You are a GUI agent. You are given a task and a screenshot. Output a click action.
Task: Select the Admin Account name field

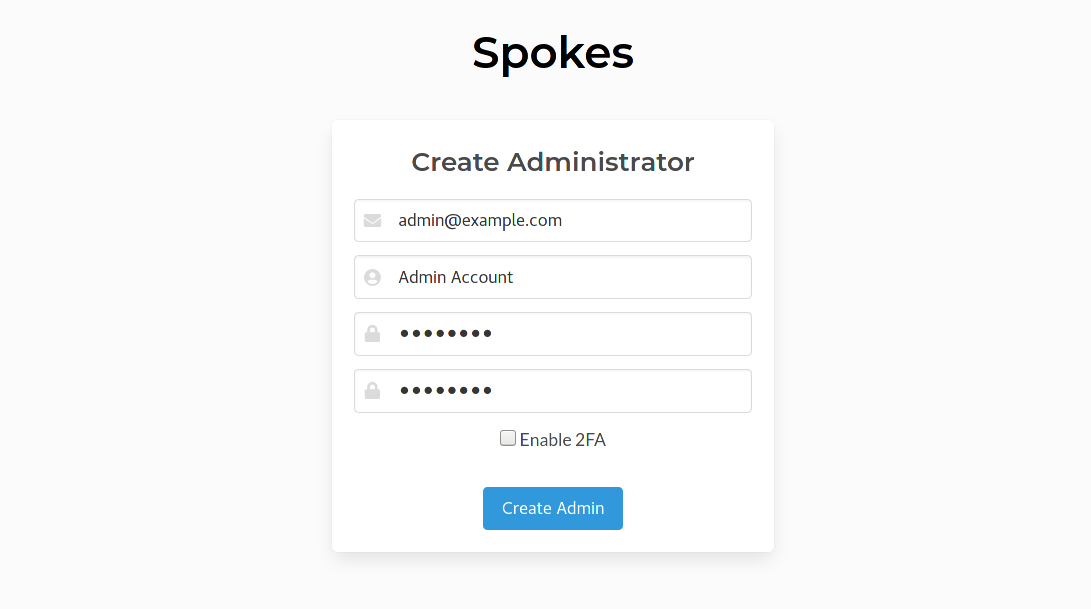552,277
